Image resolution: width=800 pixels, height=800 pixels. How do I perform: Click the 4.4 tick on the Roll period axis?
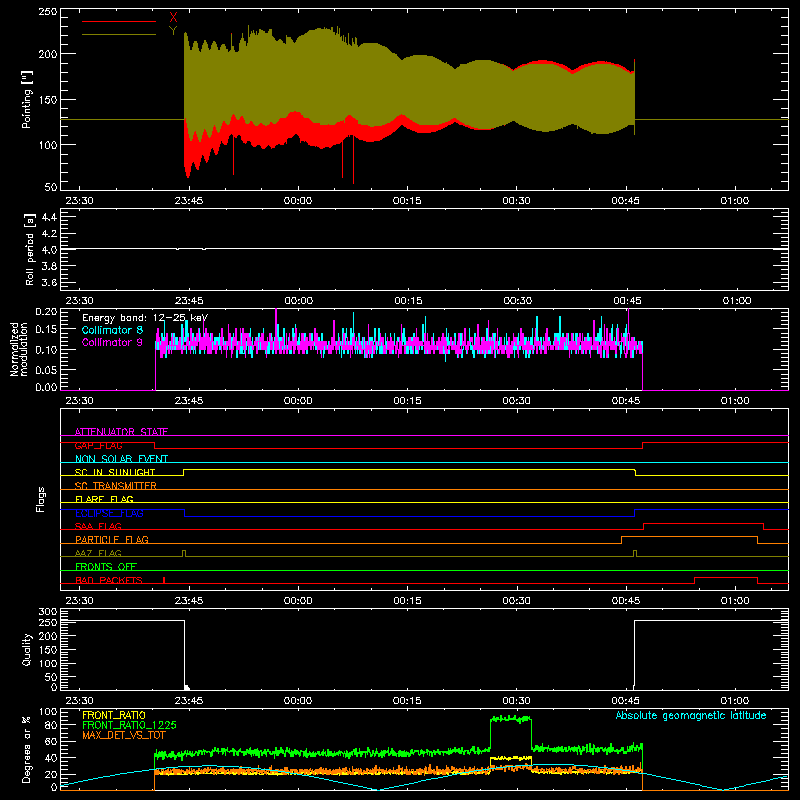(x=49, y=217)
